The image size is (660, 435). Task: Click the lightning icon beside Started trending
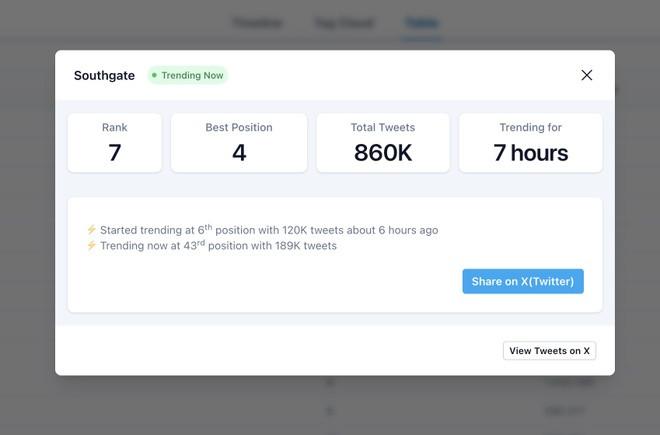tap(91, 230)
